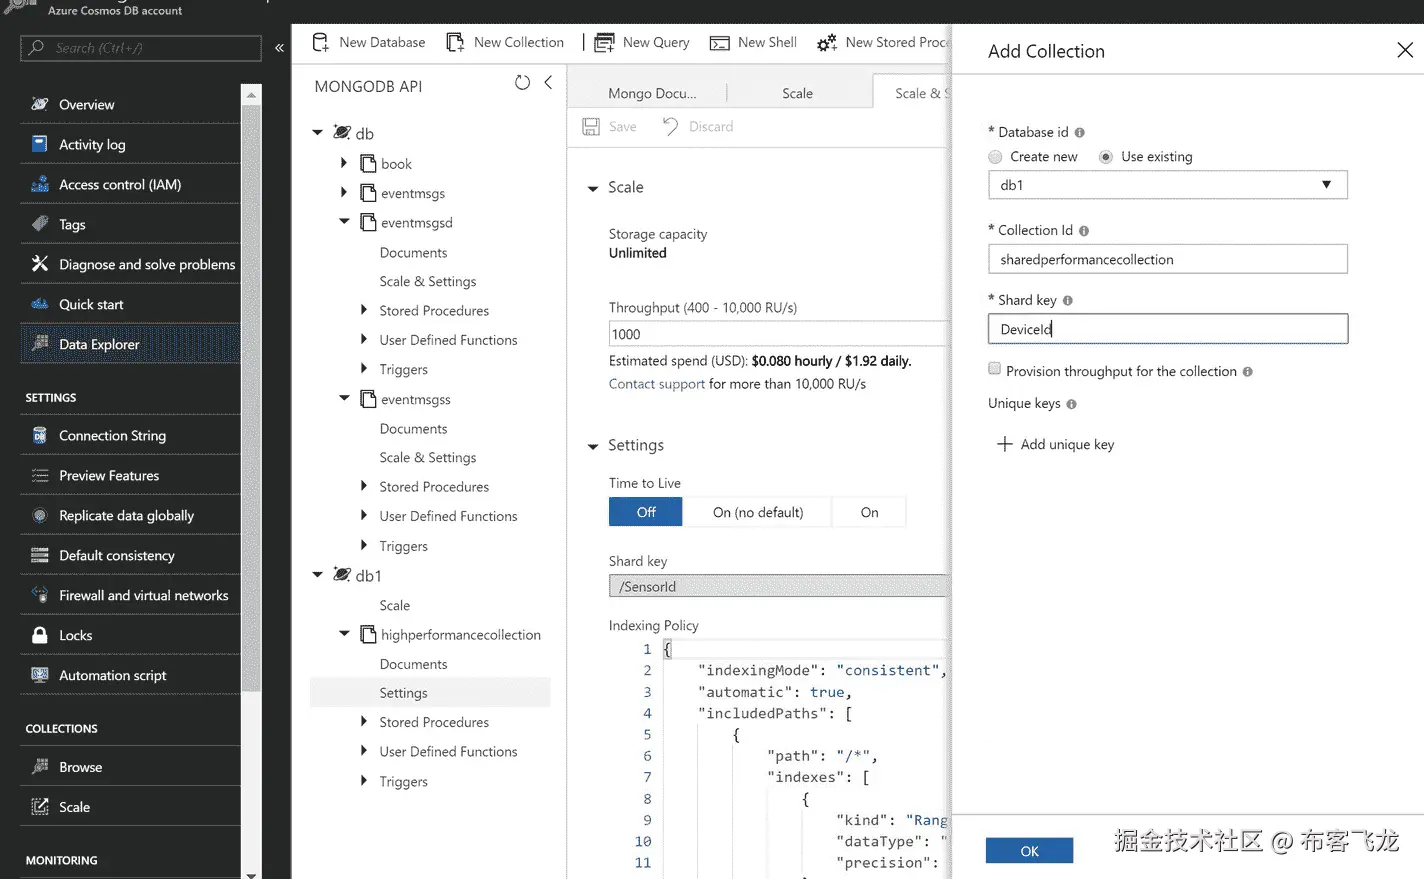Enable Provision throughput for the collection

tap(995, 369)
